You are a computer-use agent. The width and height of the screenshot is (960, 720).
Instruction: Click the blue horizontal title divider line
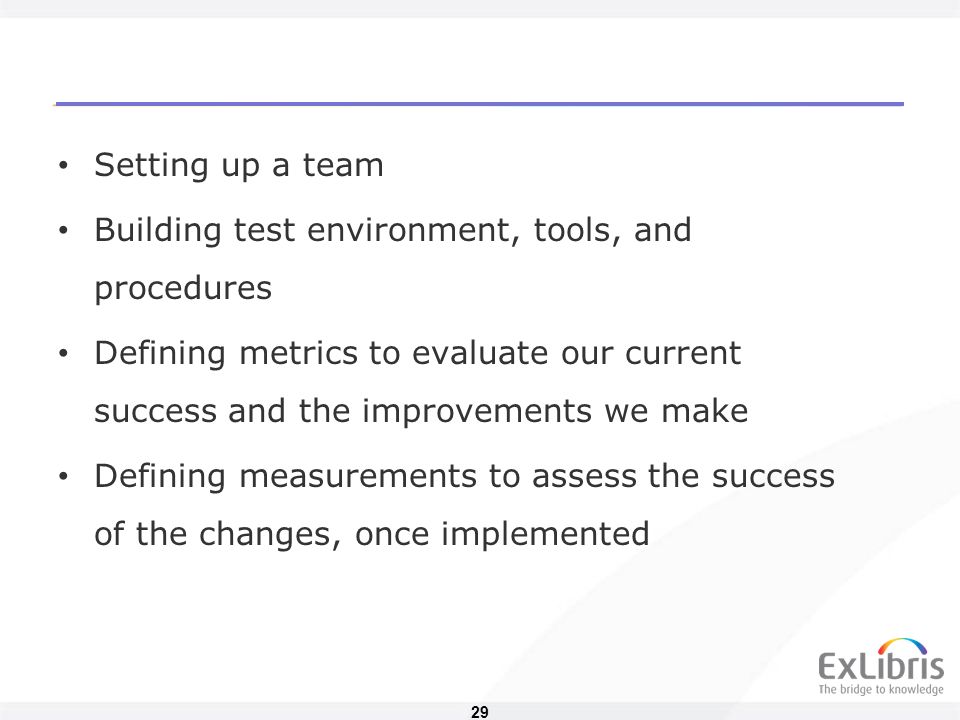(479, 104)
